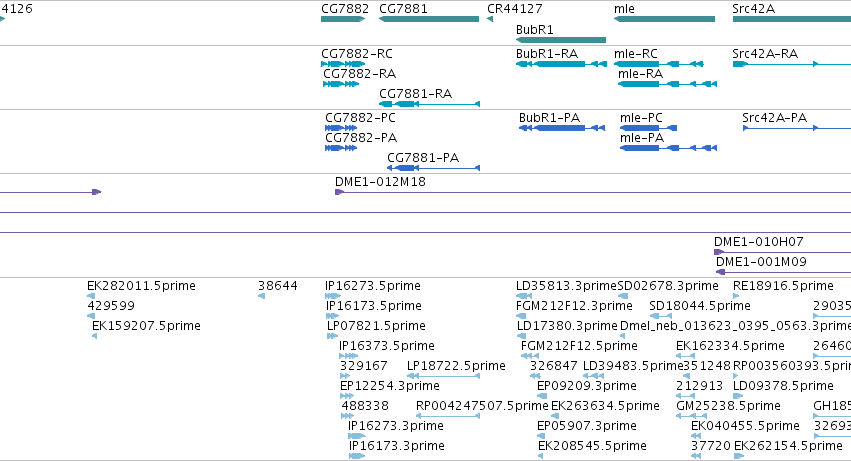Select the 351248 feature glyph
This screenshot has height=461, width=851.
click(x=687, y=376)
